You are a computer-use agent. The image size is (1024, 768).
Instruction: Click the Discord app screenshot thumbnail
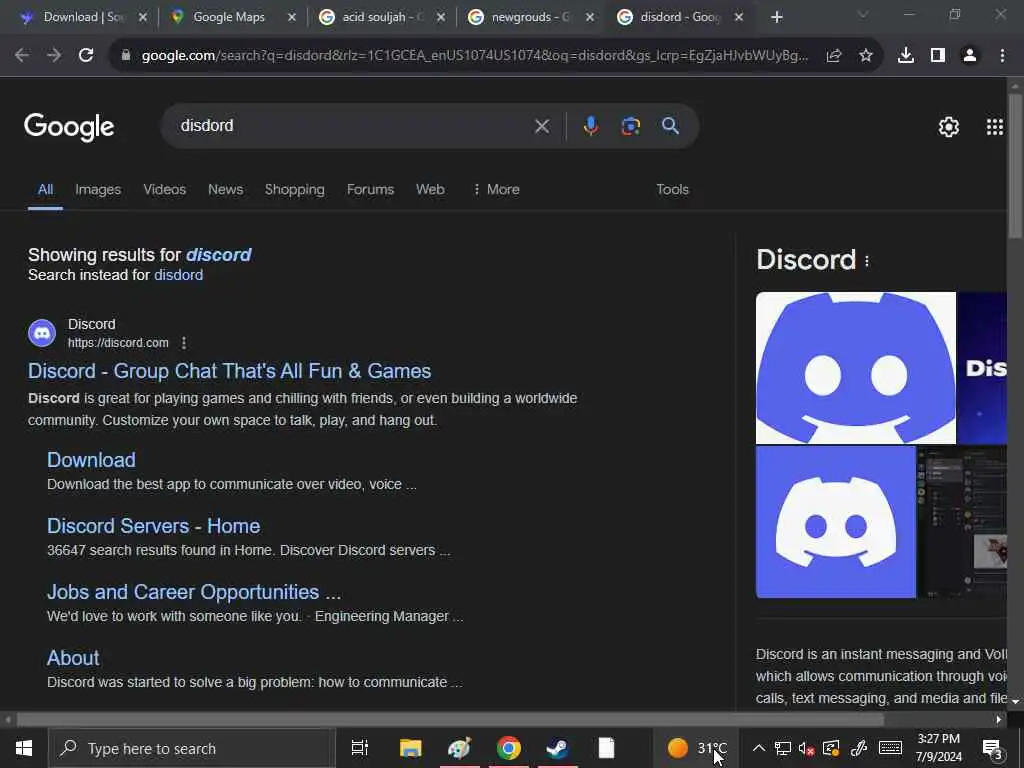coord(963,522)
